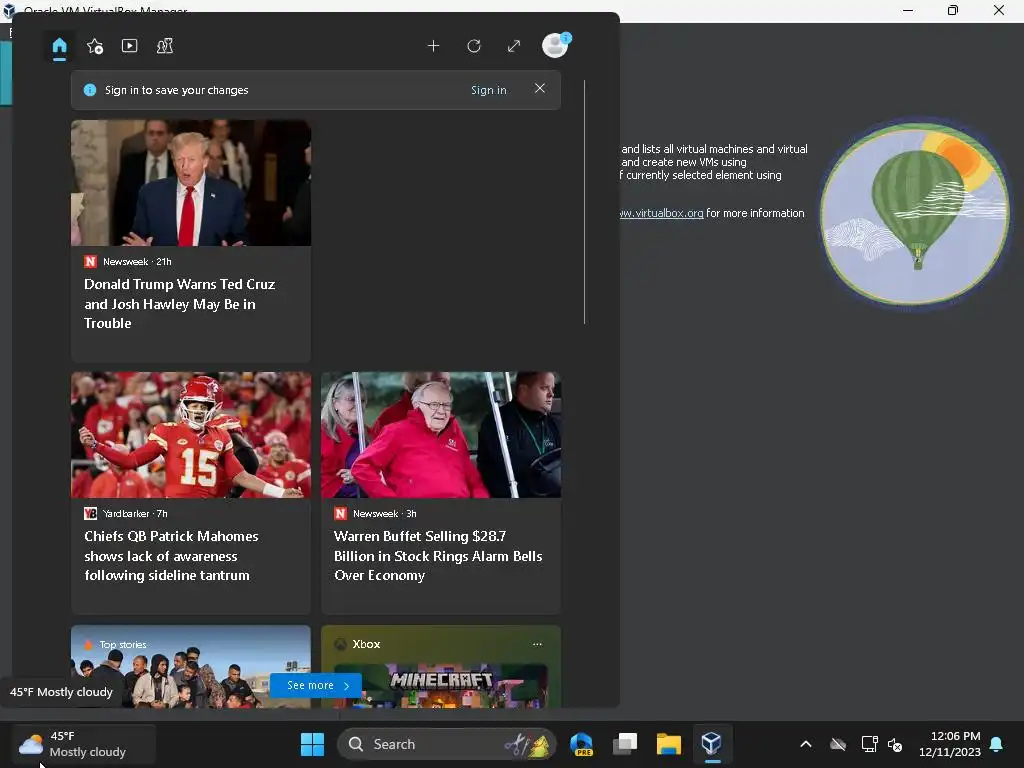Image resolution: width=1024 pixels, height=768 pixels.
Task: Click the Minecraft game banner
Action: (x=441, y=686)
